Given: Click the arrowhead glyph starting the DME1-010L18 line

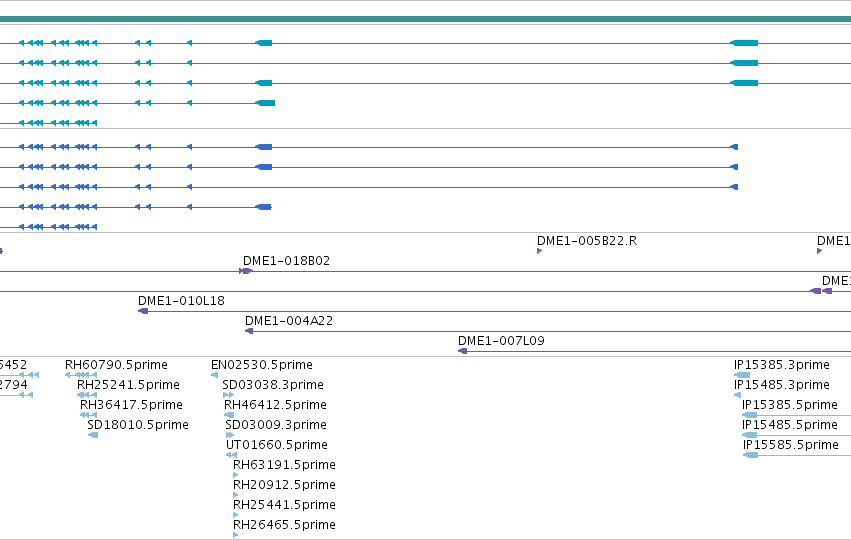Looking at the screenshot, I should tap(143, 311).
